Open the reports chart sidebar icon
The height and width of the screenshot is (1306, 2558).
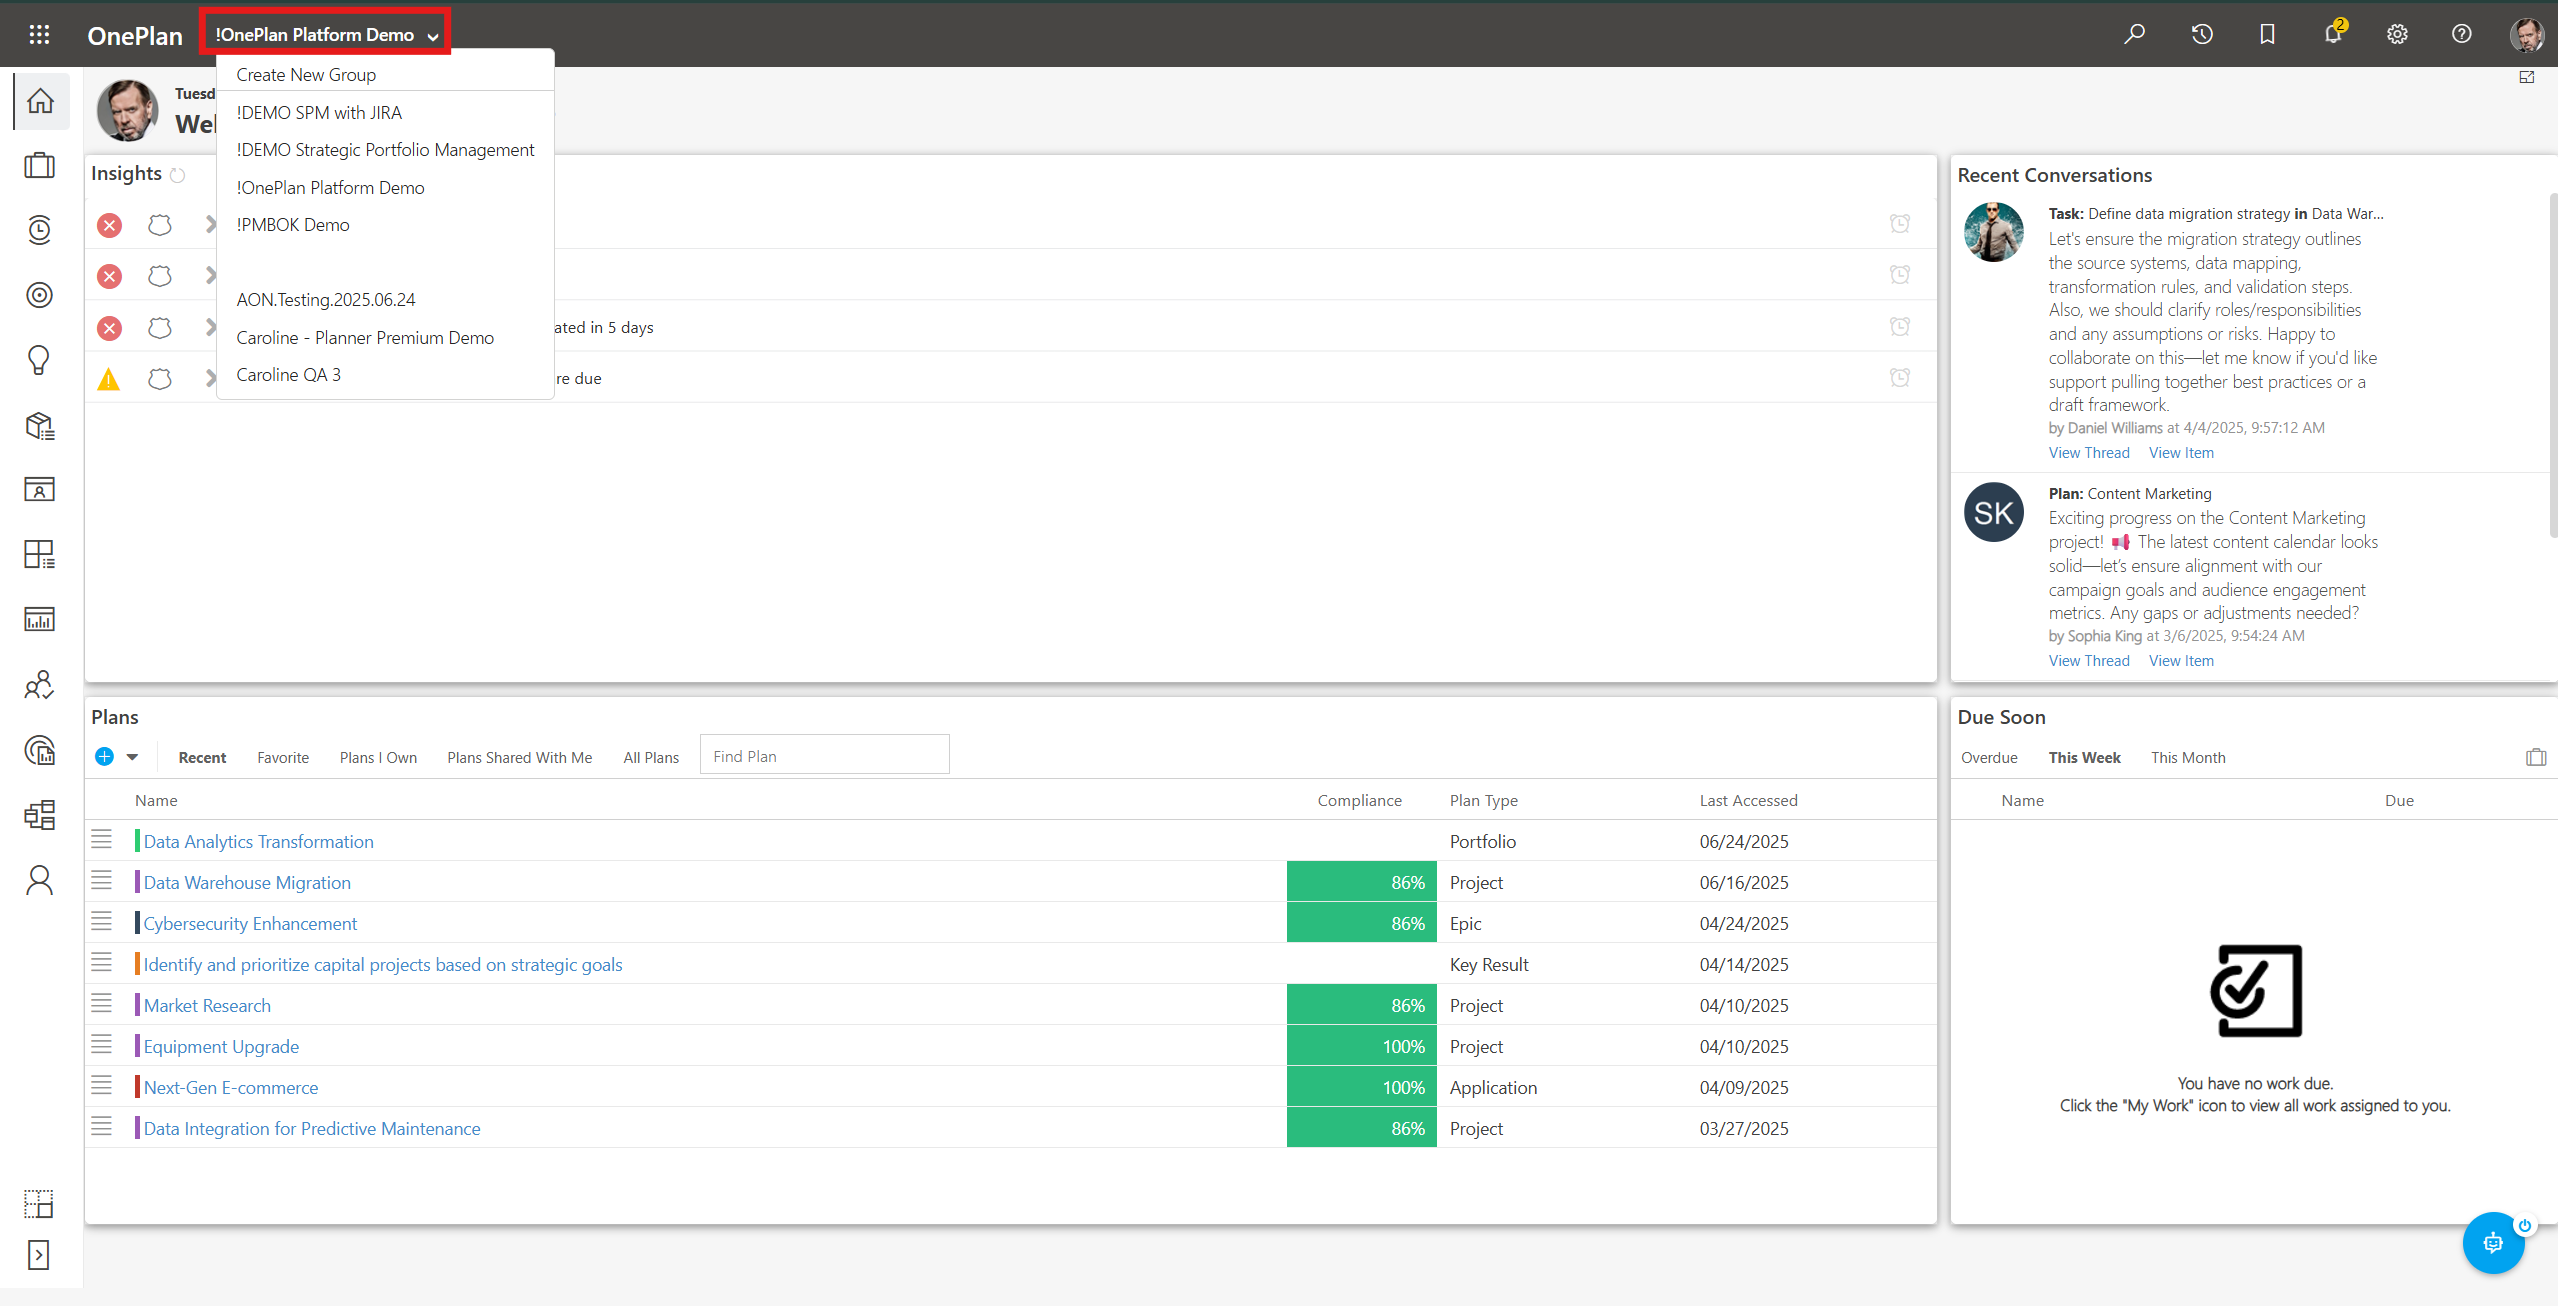point(40,620)
